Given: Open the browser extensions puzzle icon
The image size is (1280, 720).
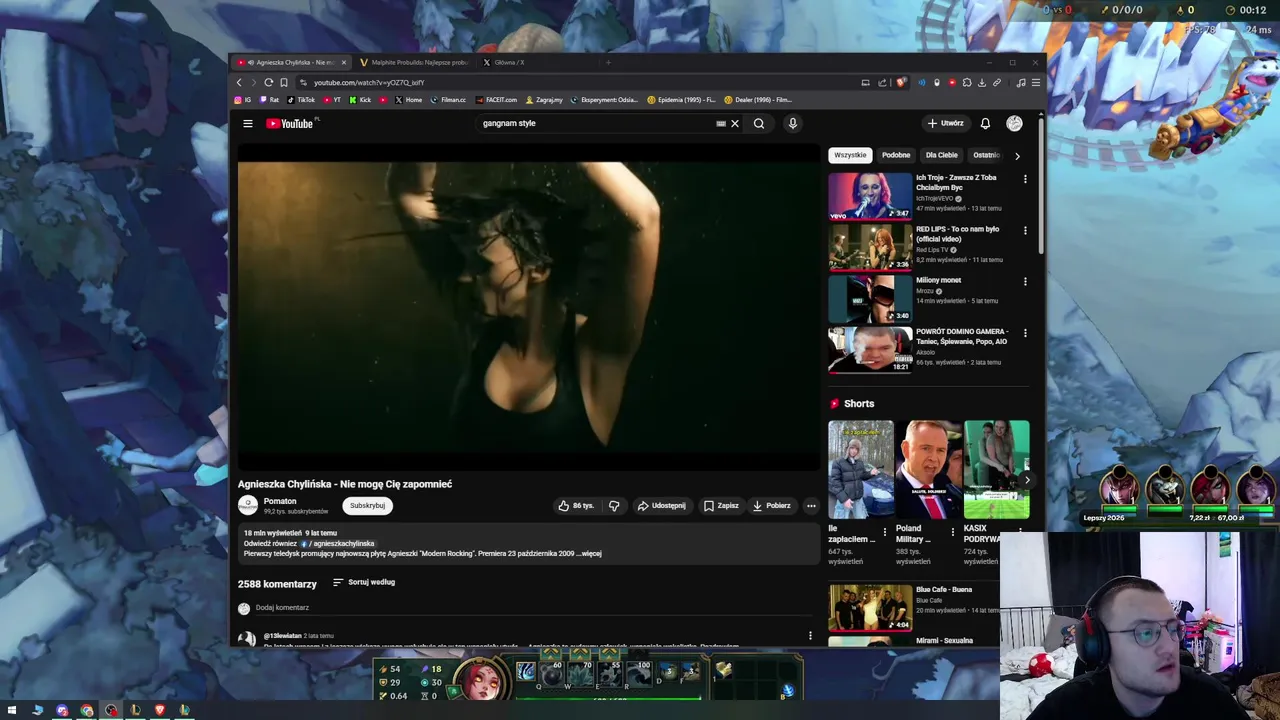Looking at the screenshot, I should (967, 83).
